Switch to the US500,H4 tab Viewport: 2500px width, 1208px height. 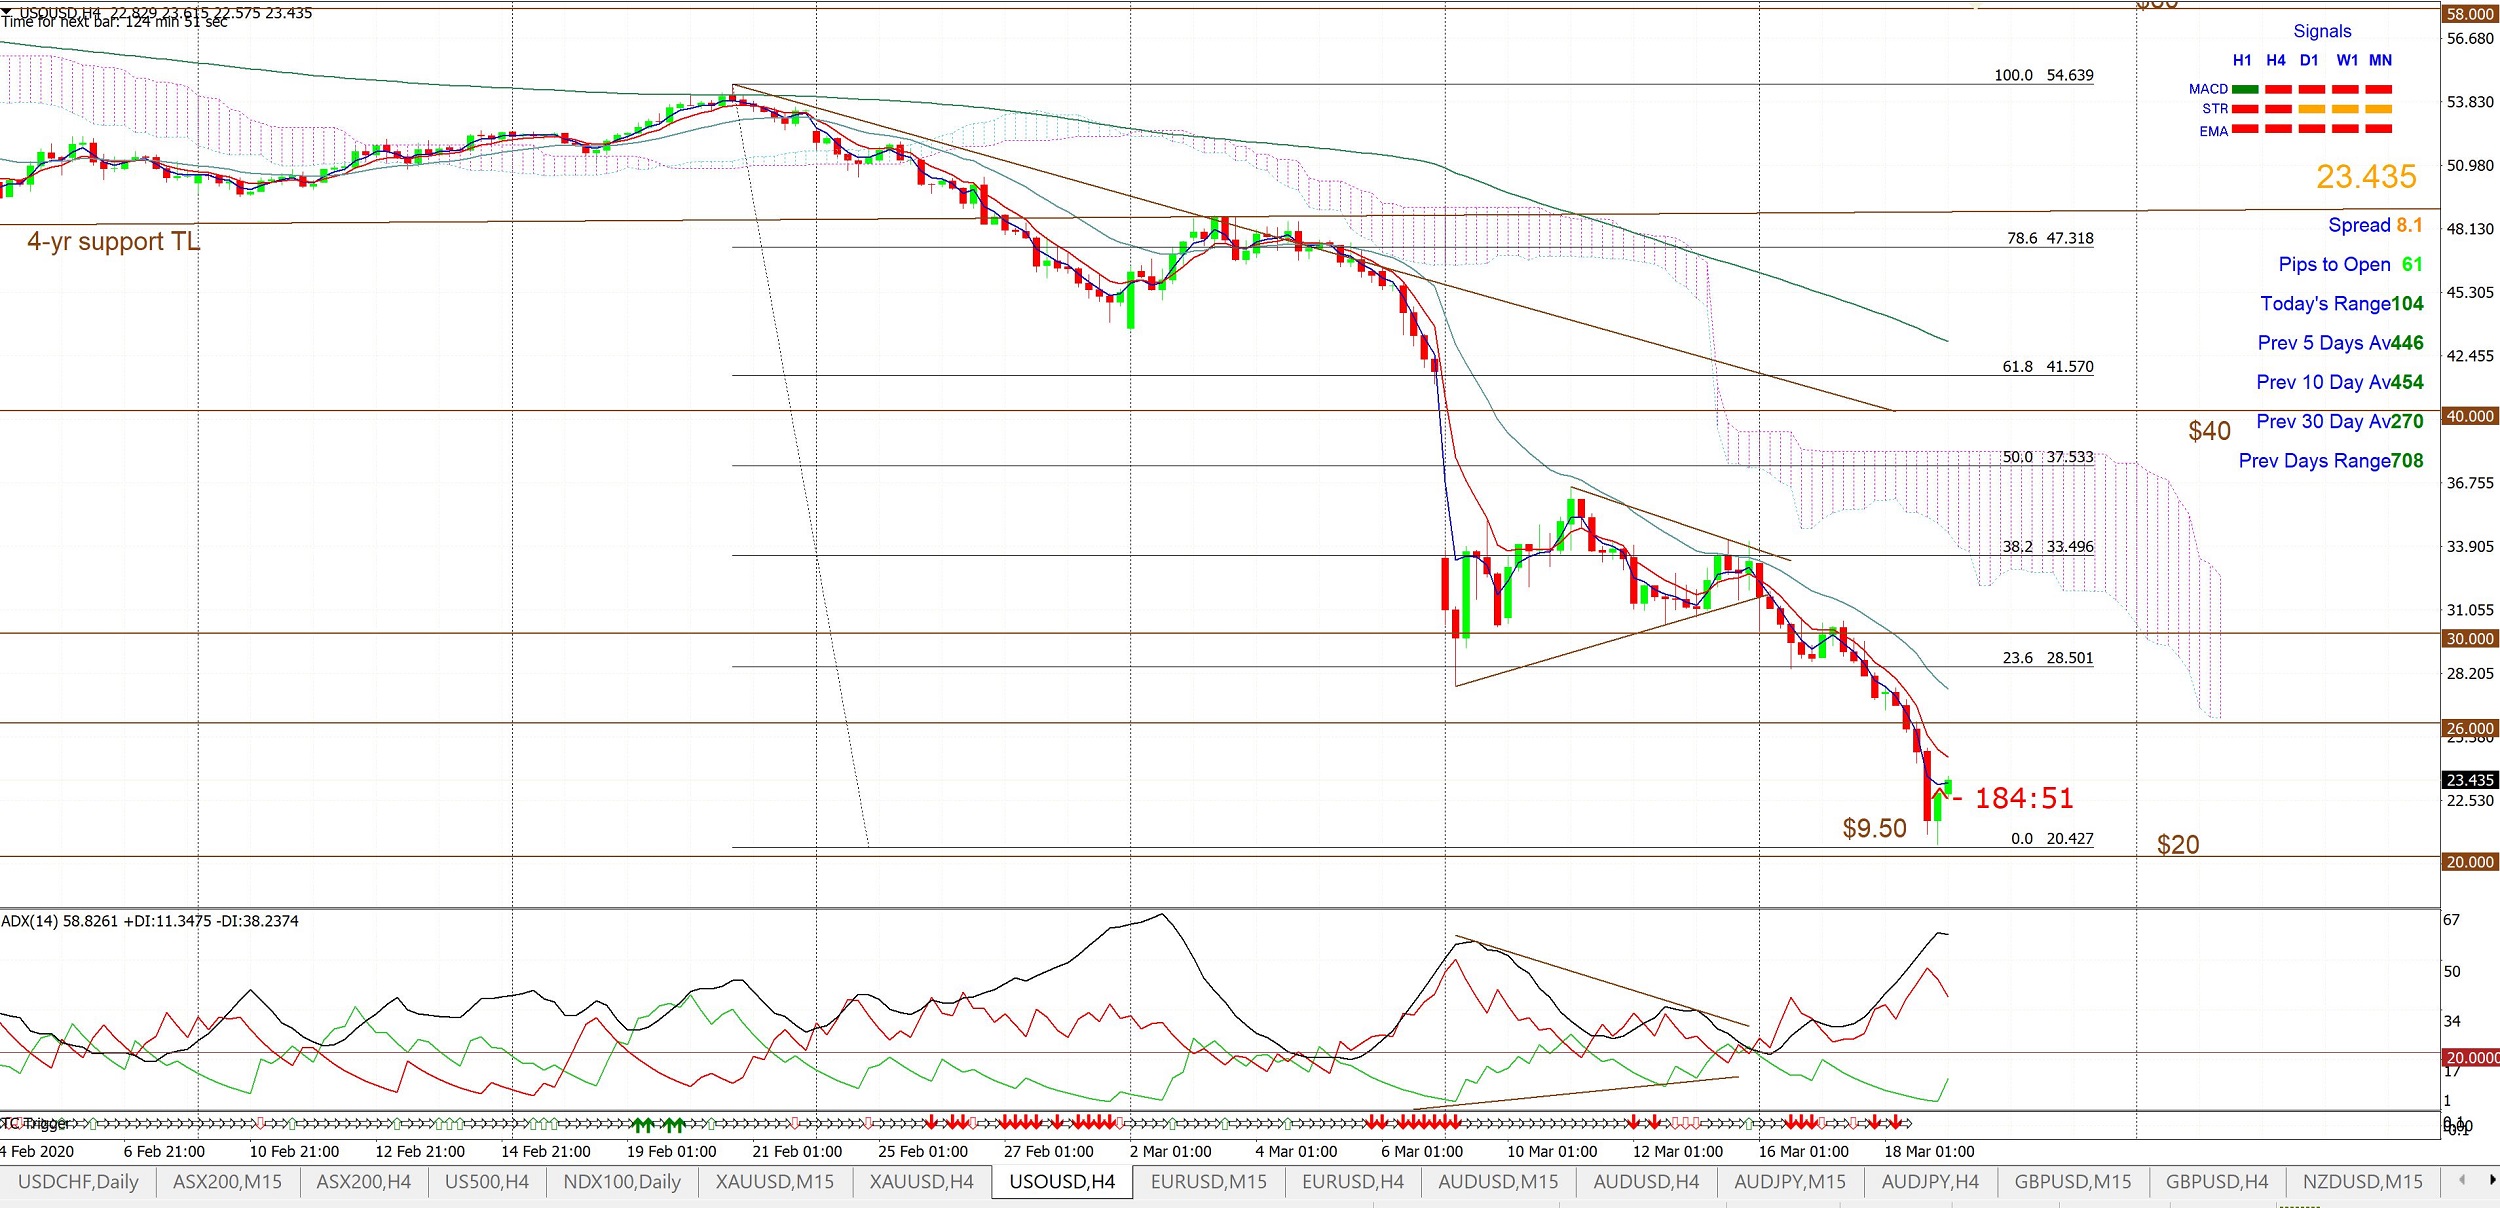tap(487, 1182)
